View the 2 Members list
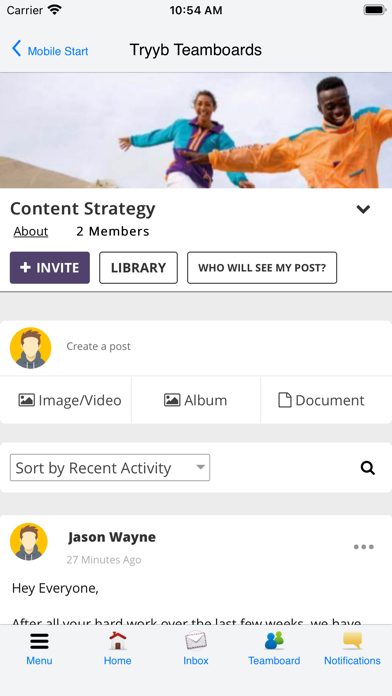This screenshot has height=696, width=392. (113, 231)
